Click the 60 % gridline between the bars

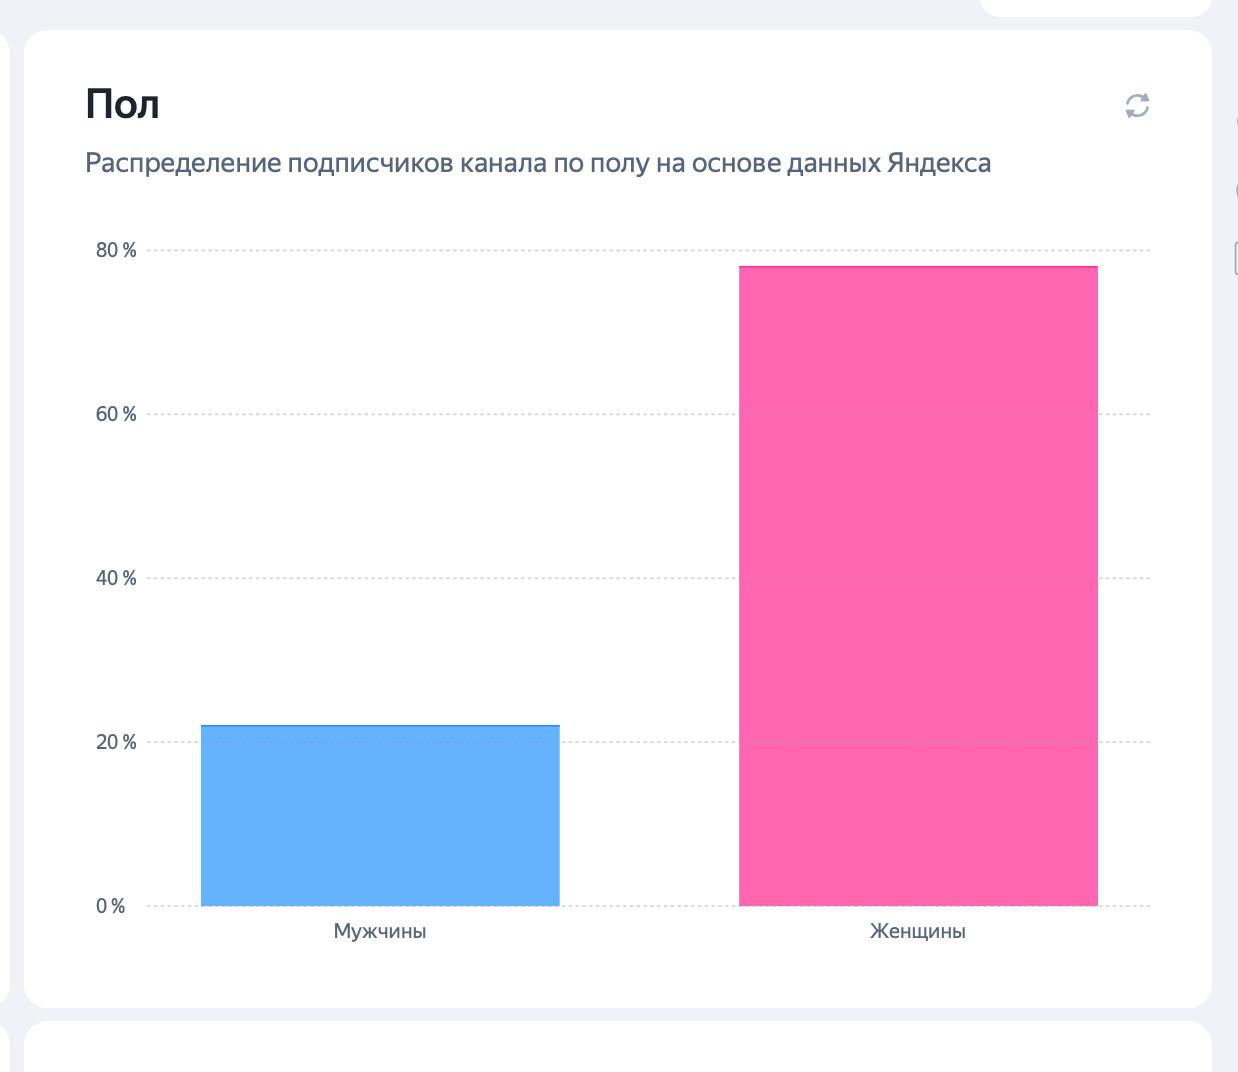coord(648,414)
